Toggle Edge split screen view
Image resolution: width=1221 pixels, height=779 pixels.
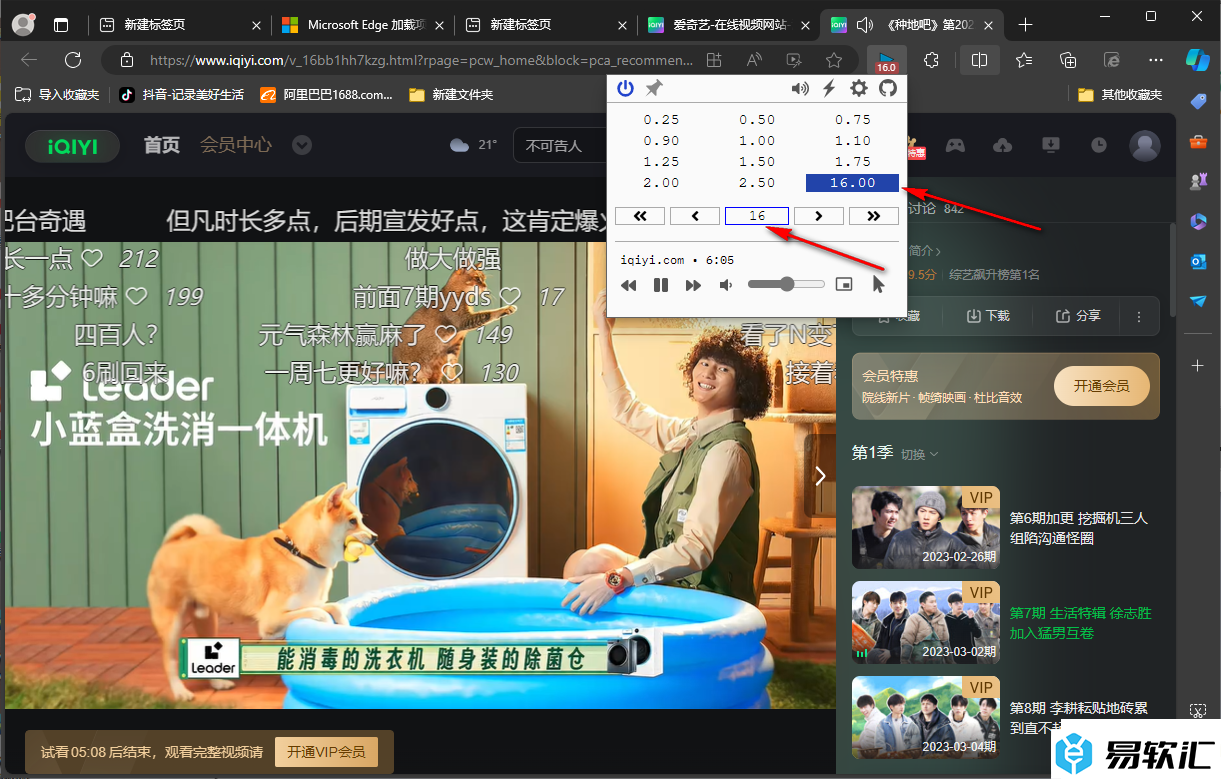979,60
